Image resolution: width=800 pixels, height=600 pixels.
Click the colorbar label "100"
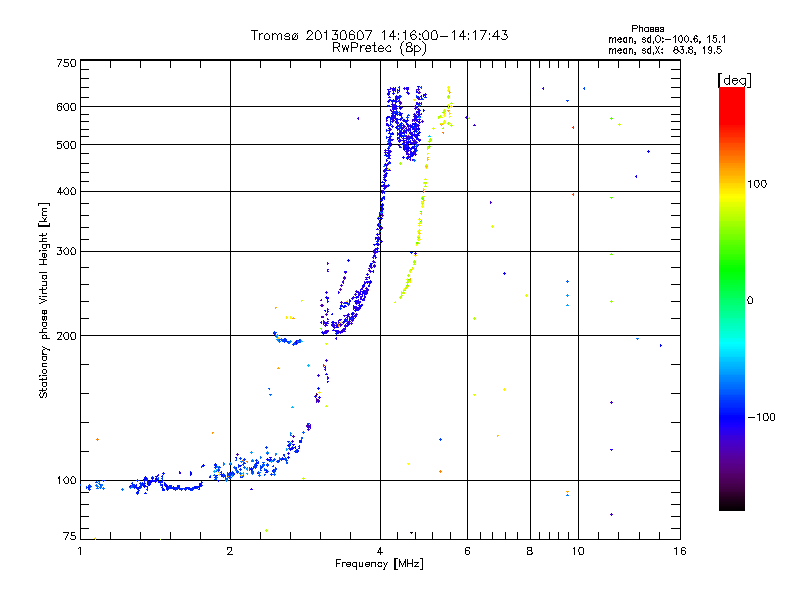click(757, 184)
